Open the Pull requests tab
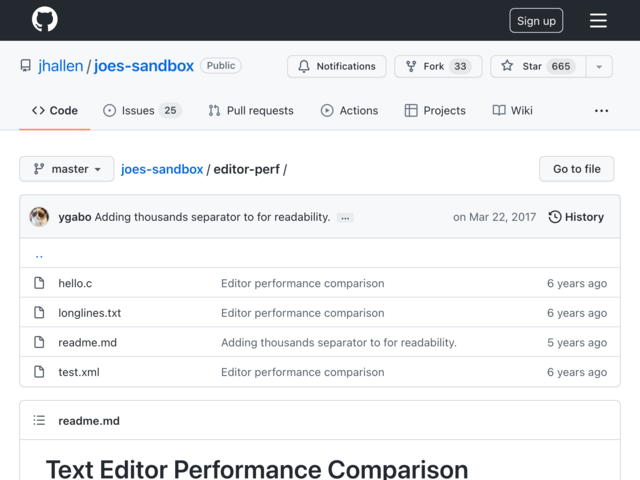 251,111
